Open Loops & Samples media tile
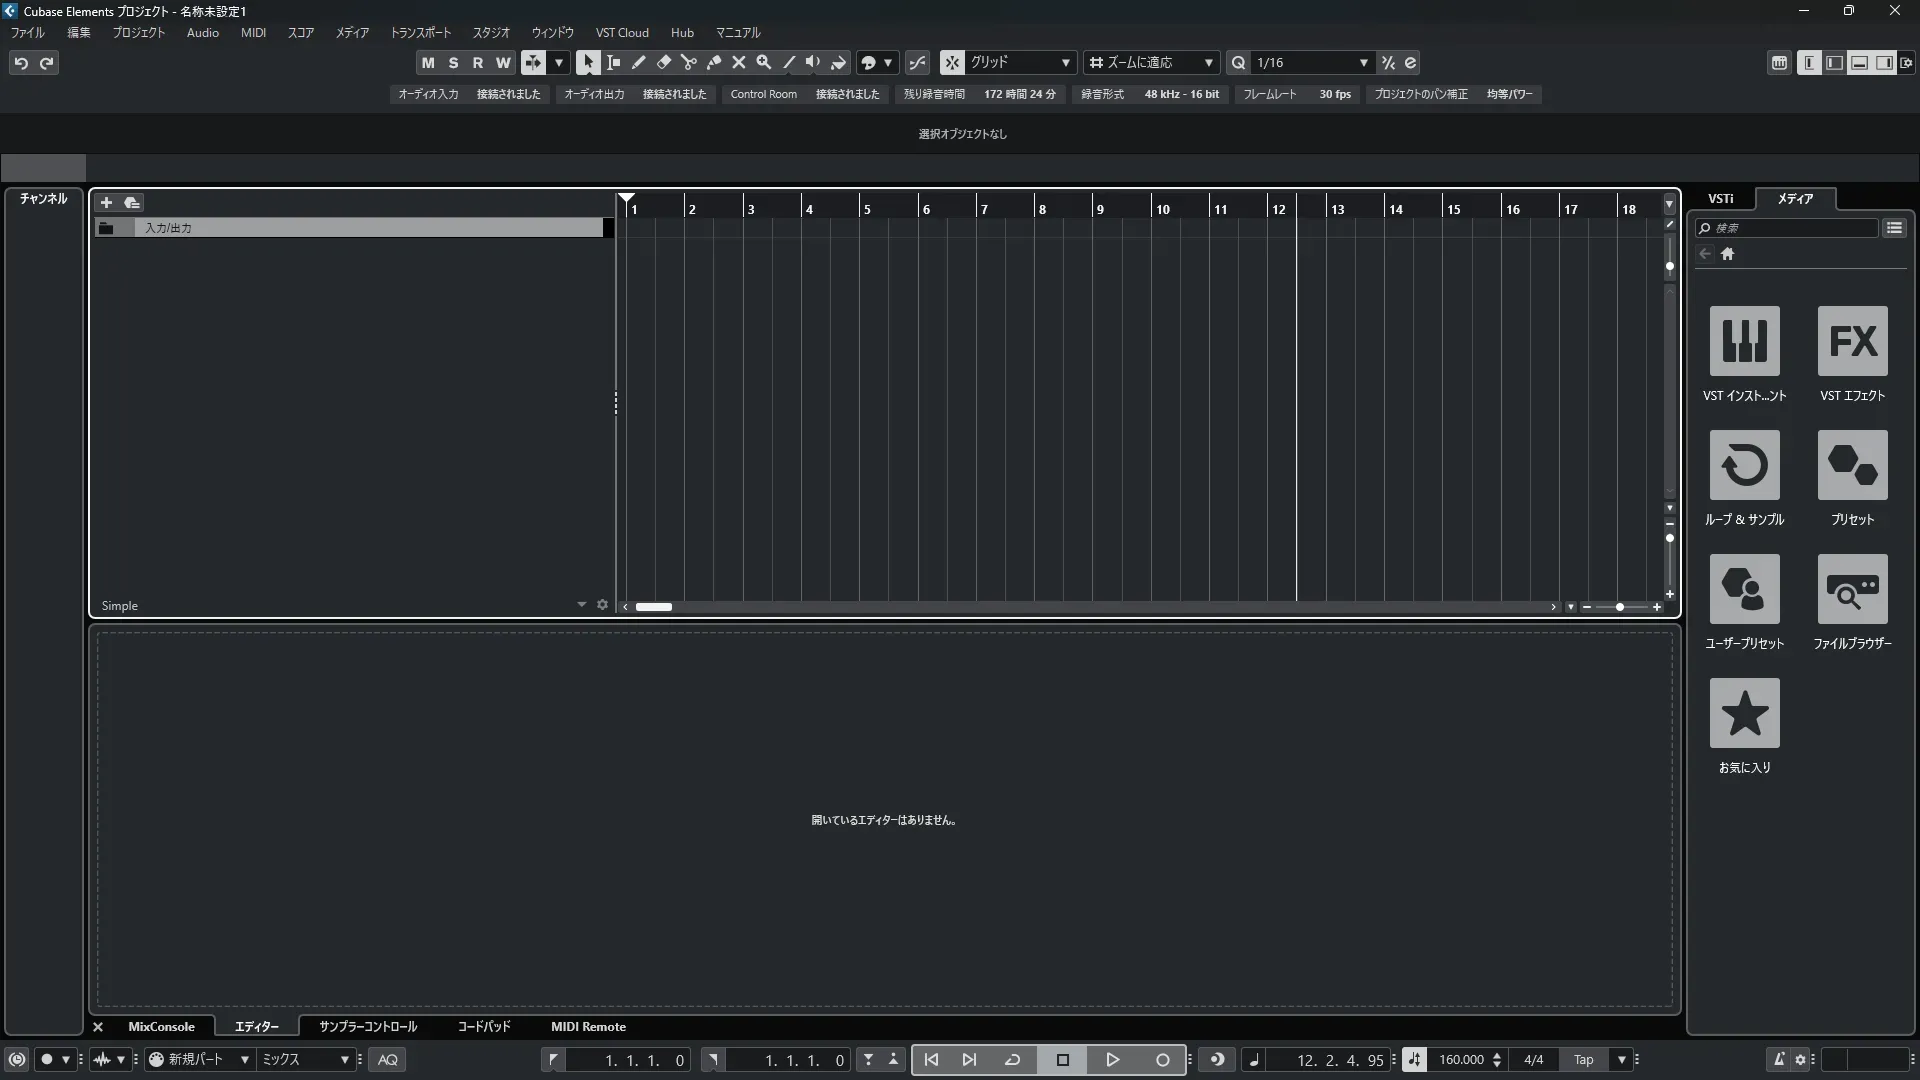Viewport: 1920px width, 1080px height. [1744, 466]
